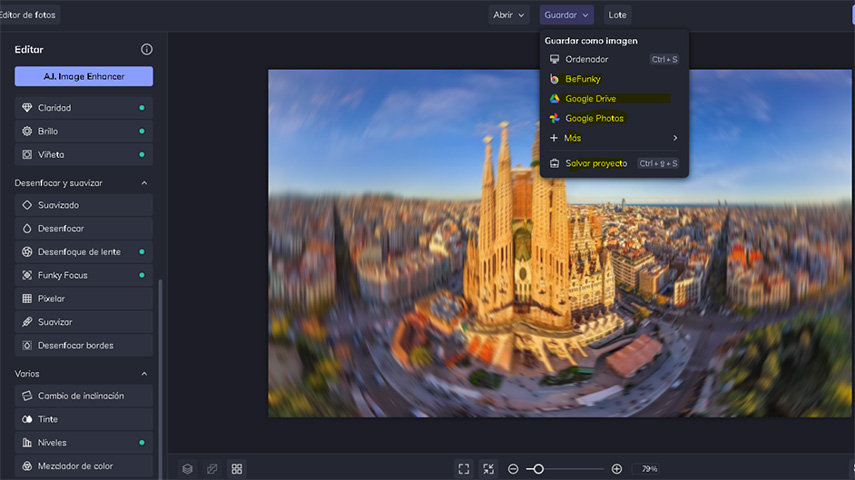Choose Ordenador to save to computer
Viewport: 855px width, 480px height.
pos(586,60)
